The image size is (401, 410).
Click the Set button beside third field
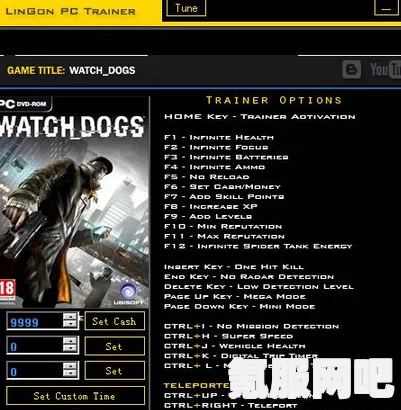click(115, 370)
